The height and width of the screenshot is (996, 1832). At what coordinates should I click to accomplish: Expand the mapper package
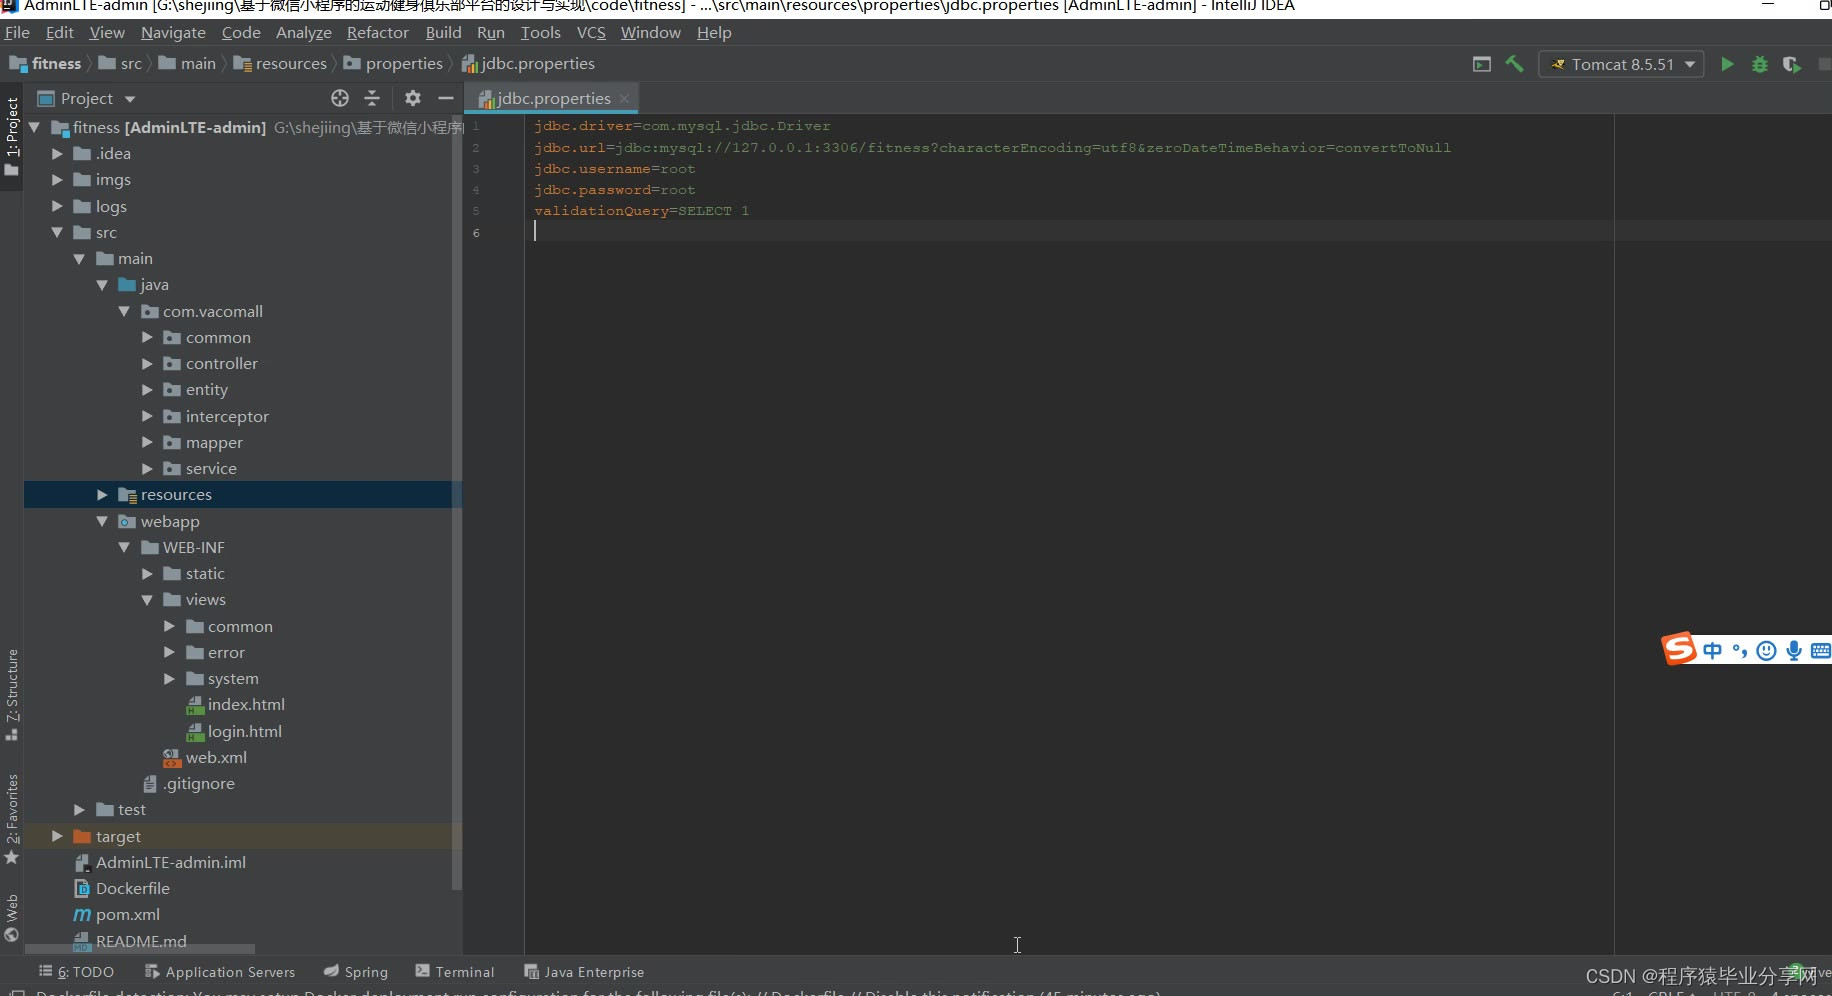[147, 442]
